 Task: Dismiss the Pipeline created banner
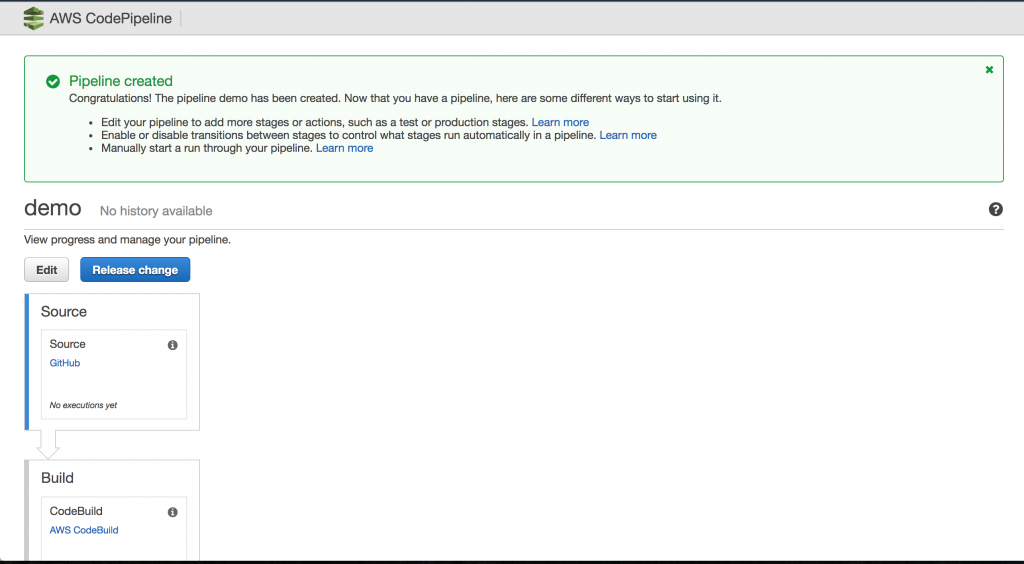click(989, 70)
